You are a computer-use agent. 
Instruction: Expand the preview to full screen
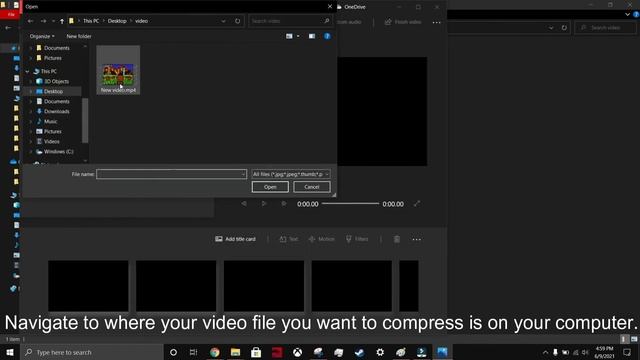click(x=417, y=204)
